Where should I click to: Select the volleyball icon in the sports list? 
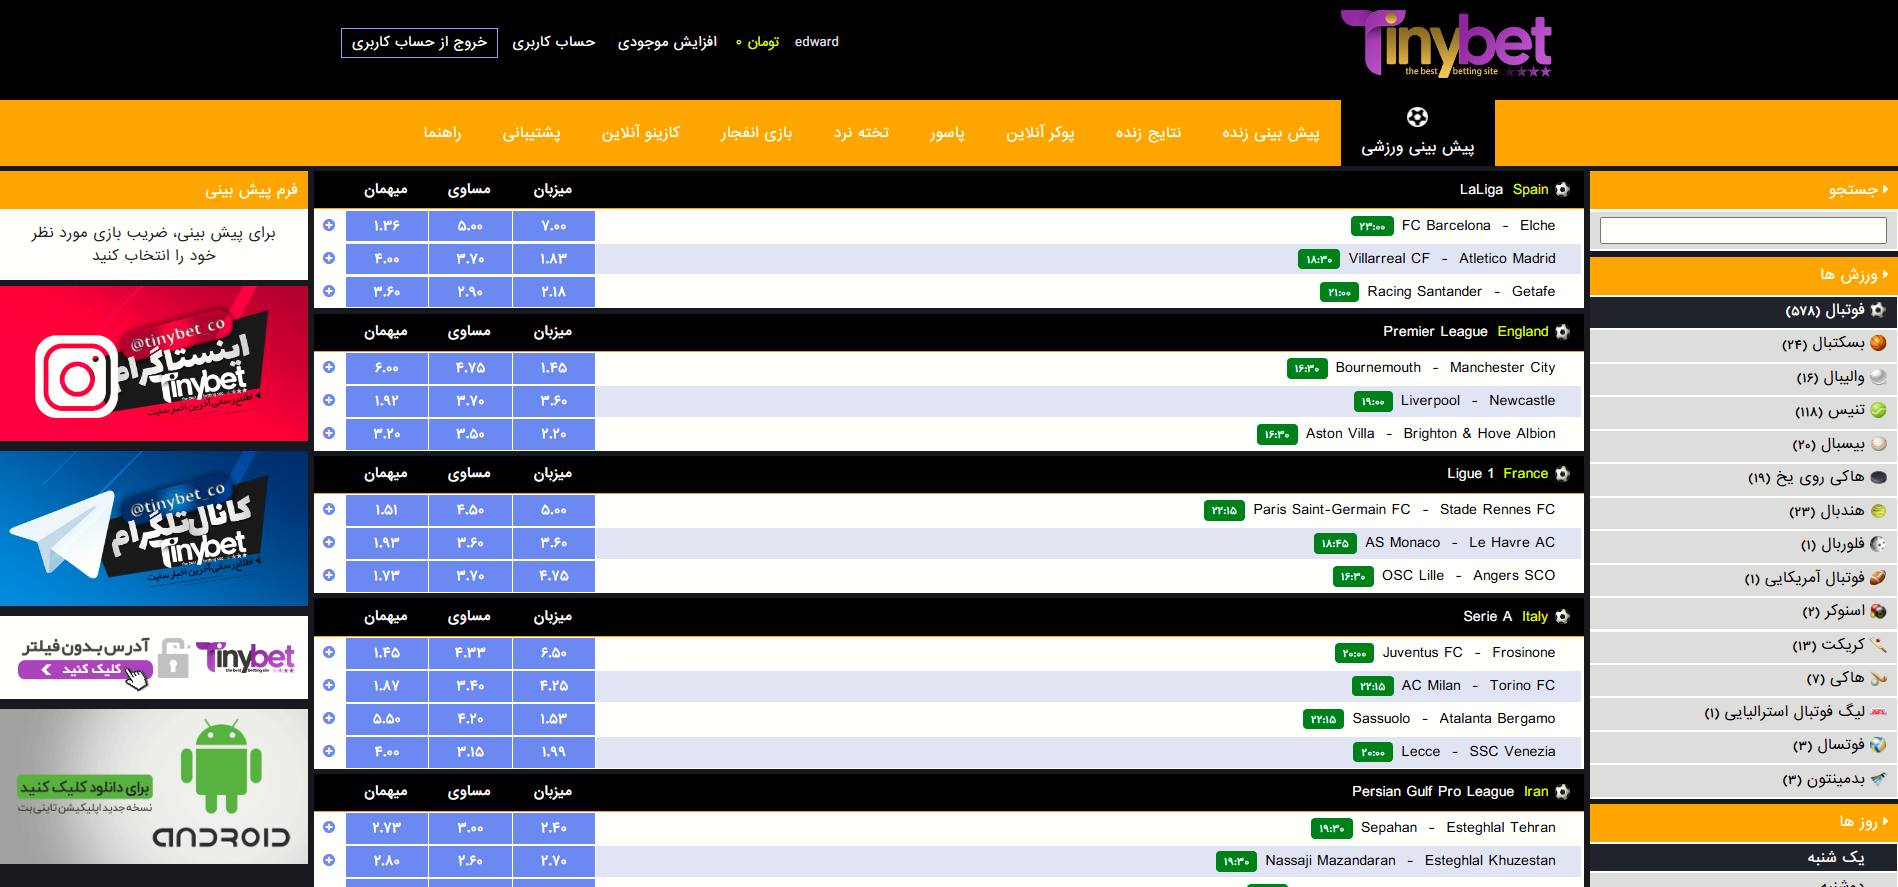[1878, 377]
